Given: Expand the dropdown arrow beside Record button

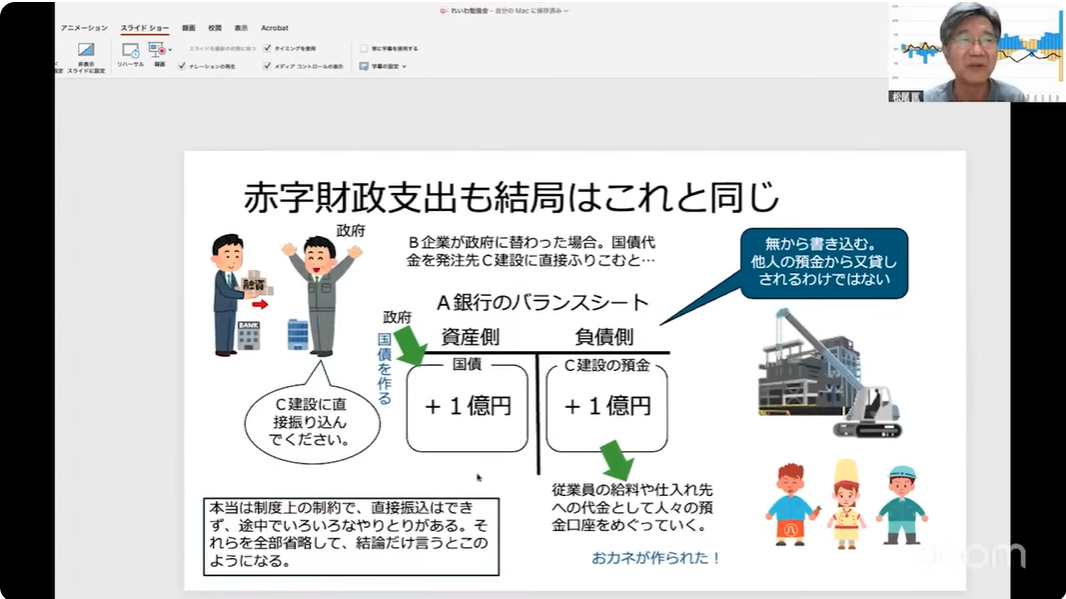Looking at the screenshot, I should 170,49.
